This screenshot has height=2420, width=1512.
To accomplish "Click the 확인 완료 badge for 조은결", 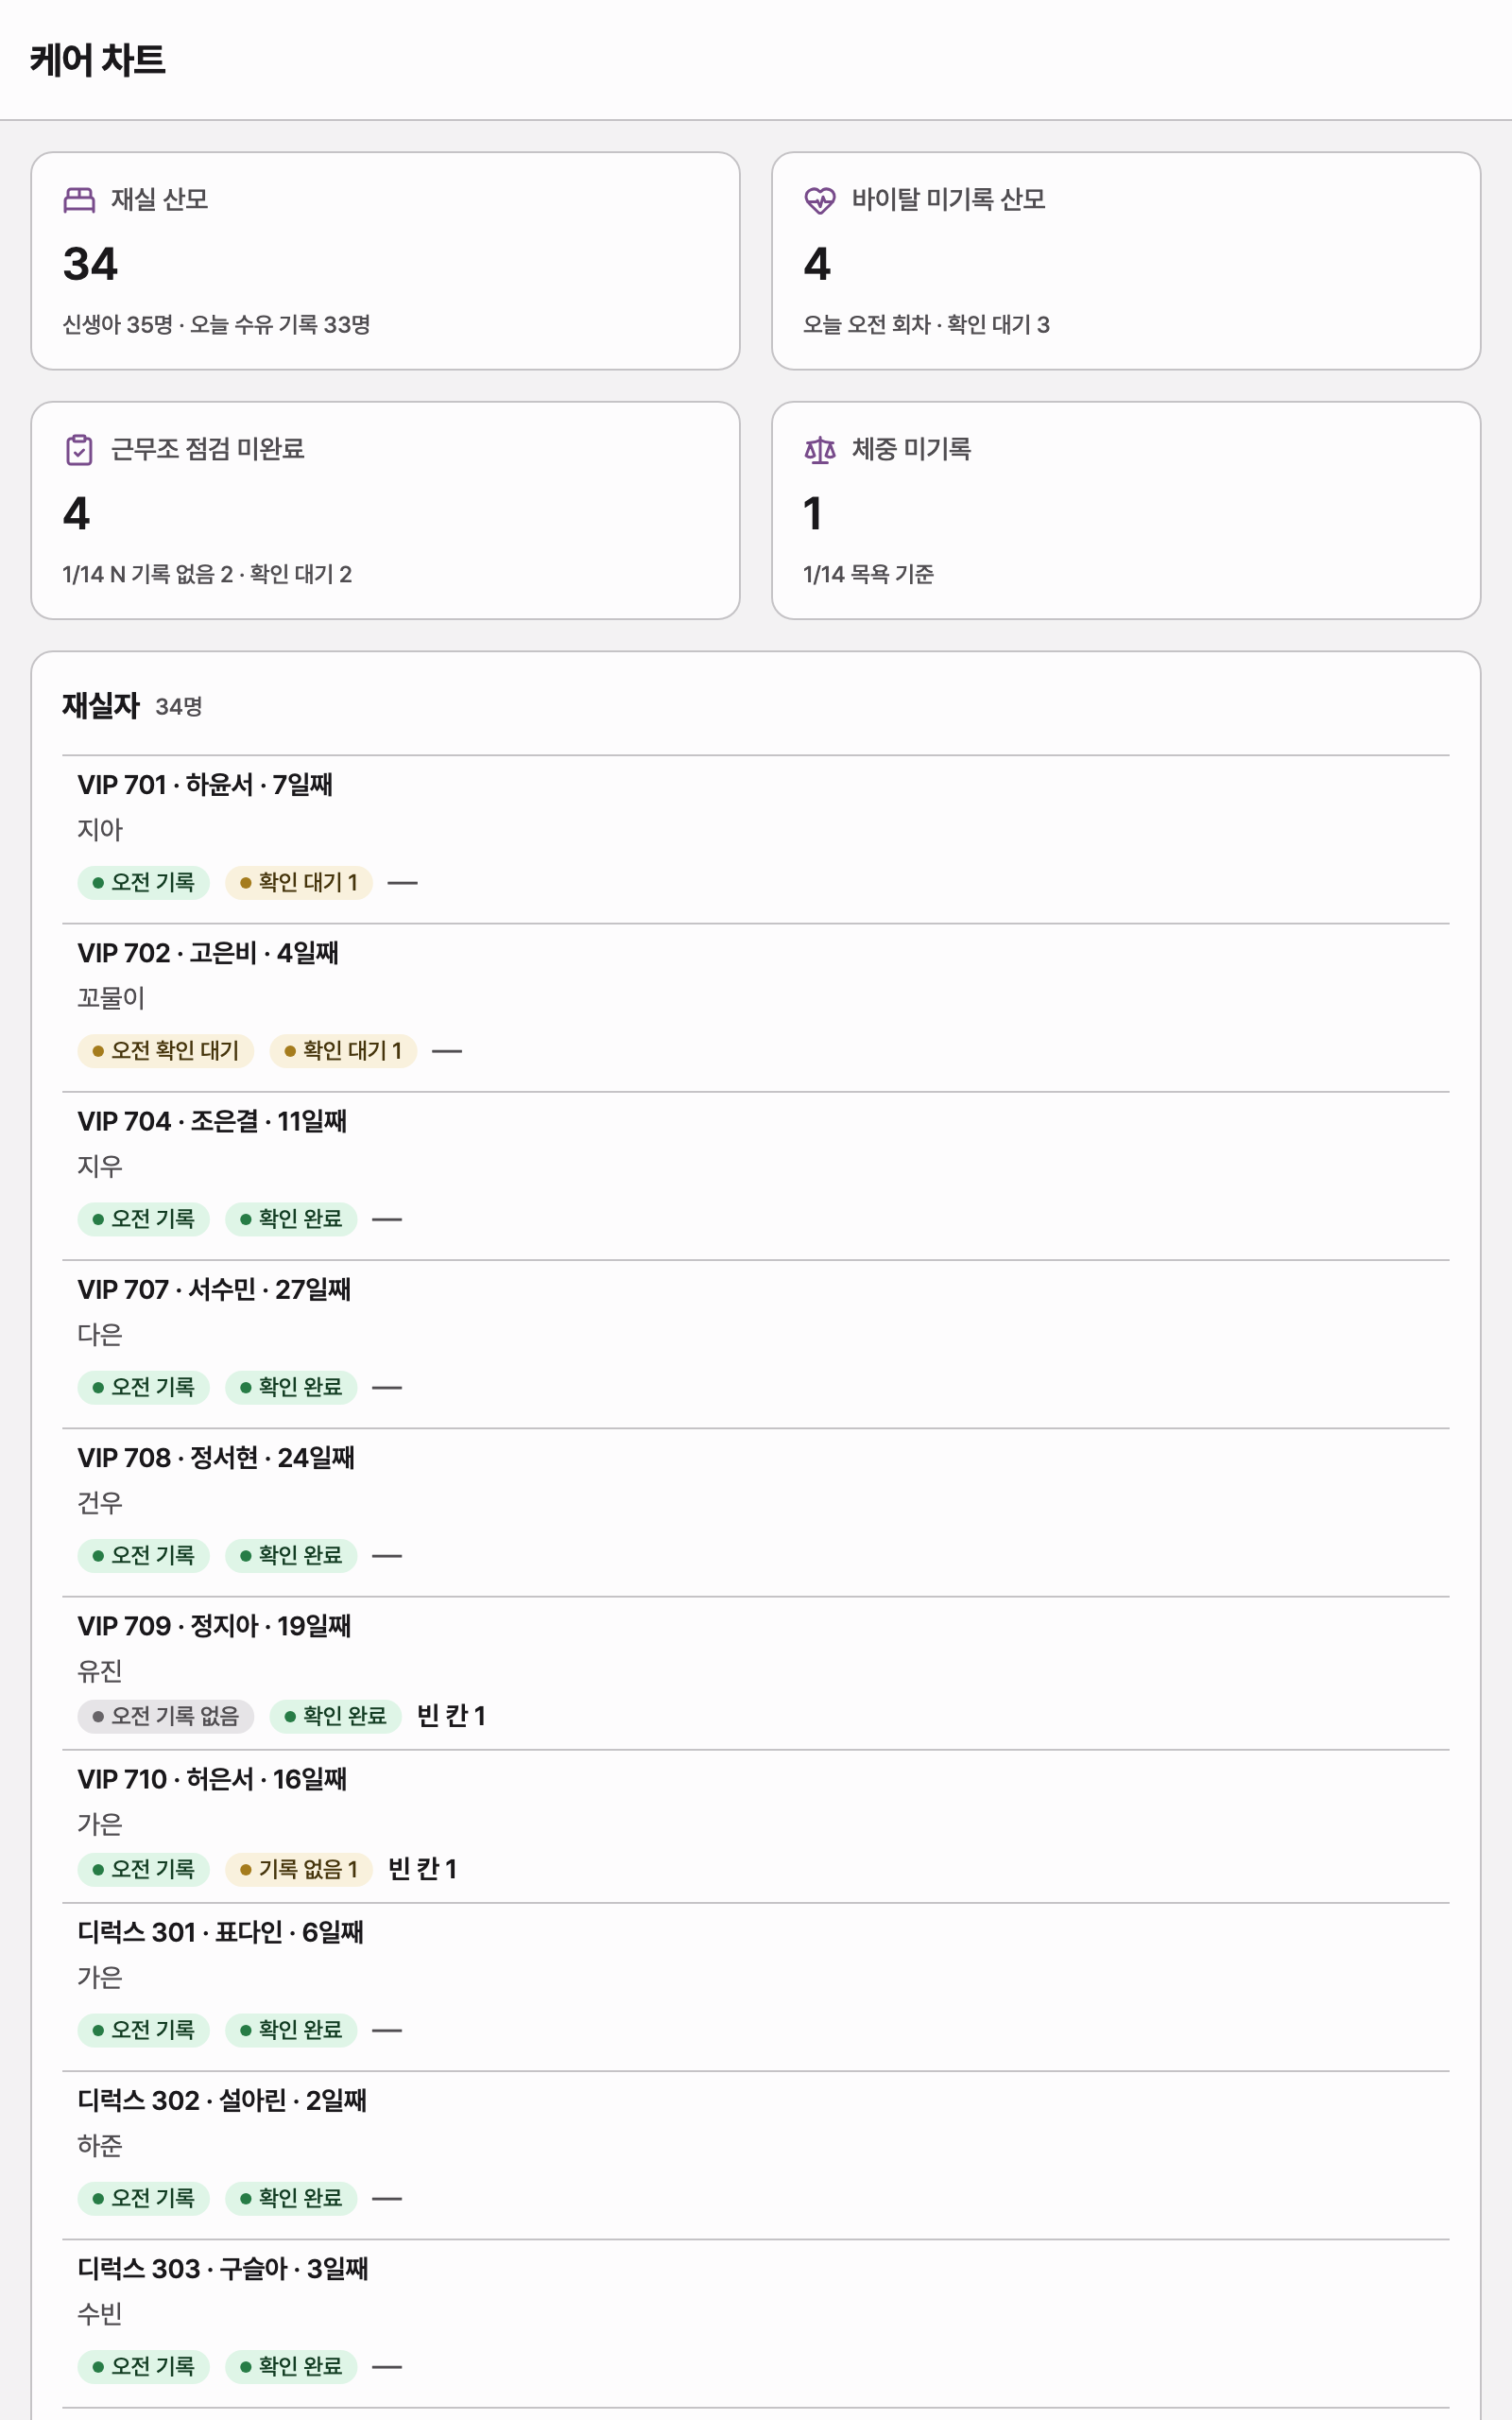I will (x=291, y=1219).
